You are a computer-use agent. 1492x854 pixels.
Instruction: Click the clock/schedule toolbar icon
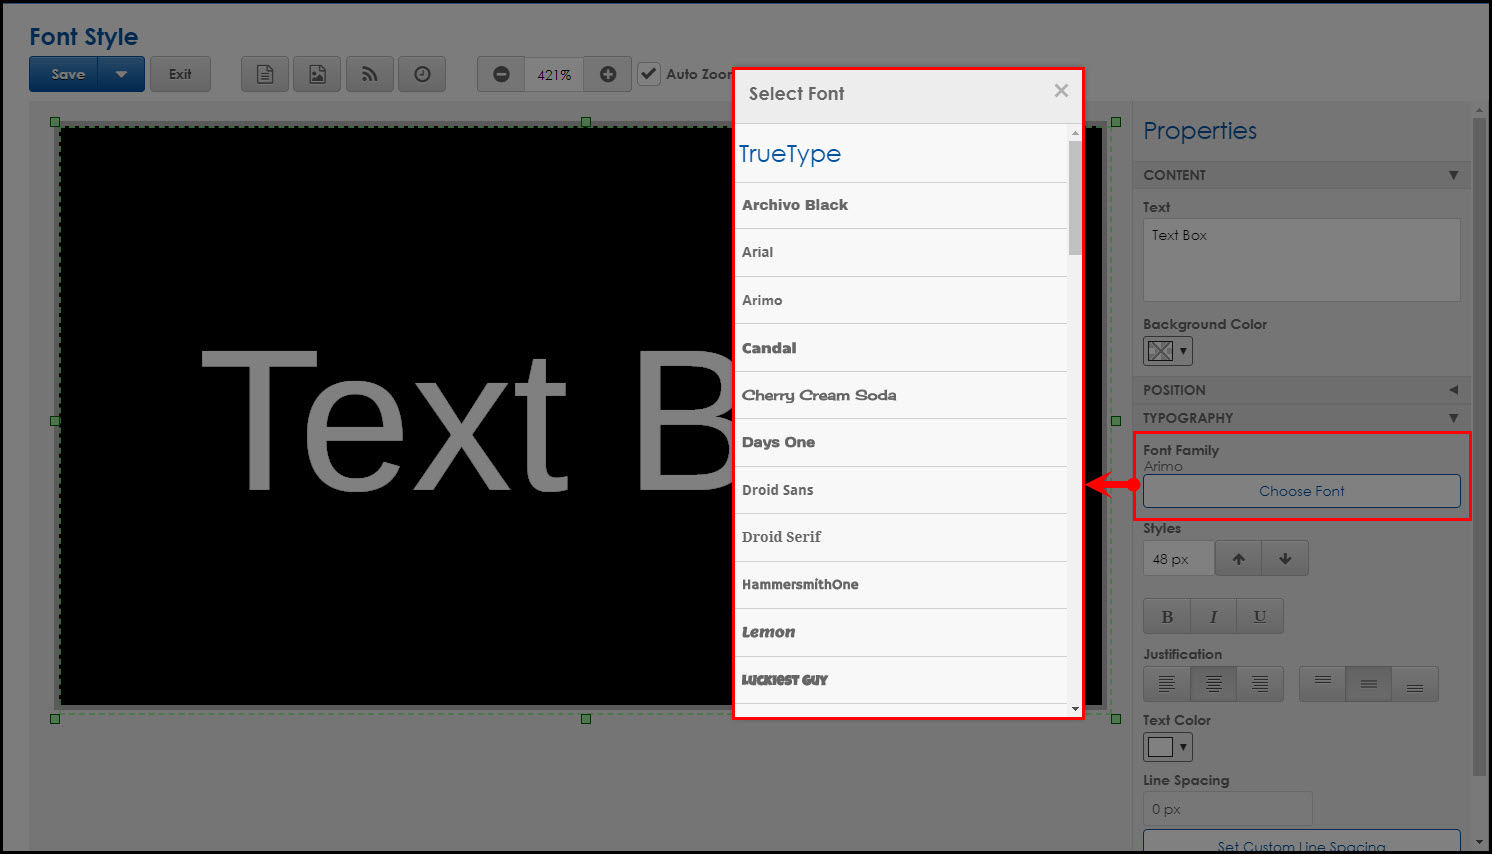point(422,73)
